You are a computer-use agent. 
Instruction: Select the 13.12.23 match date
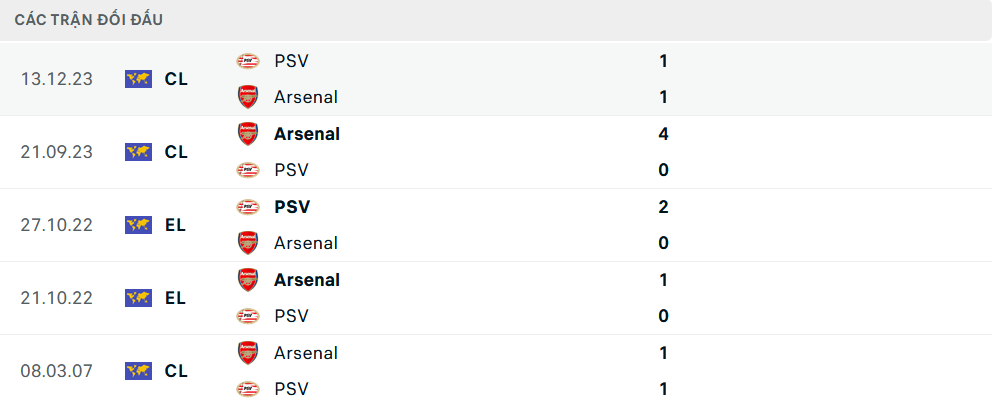tap(56, 79)
